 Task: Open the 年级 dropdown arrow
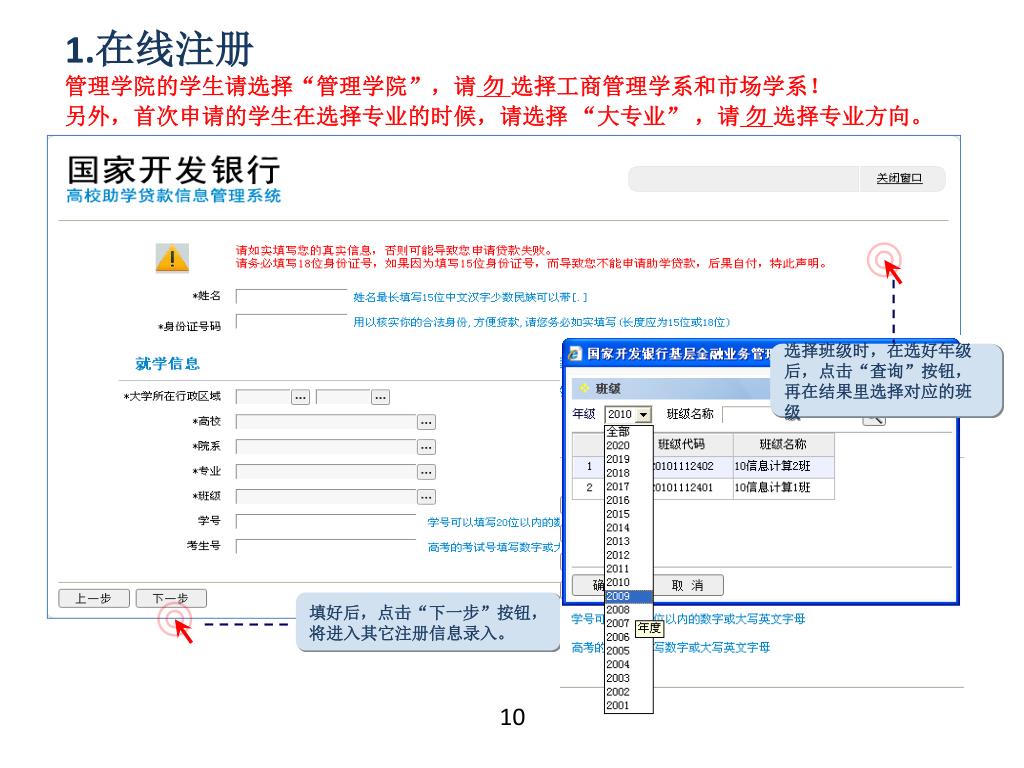tap(644, 414)
